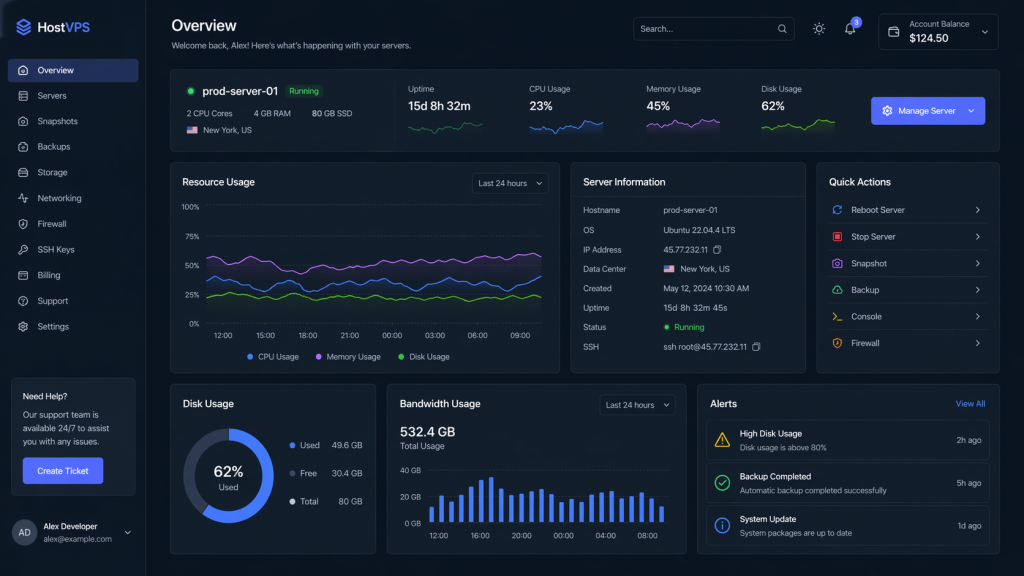The width and height of the screenshot is (1024, 576).
Task: Copy the SSH connection string via copy icon
Action: click(x=758, y=347)
